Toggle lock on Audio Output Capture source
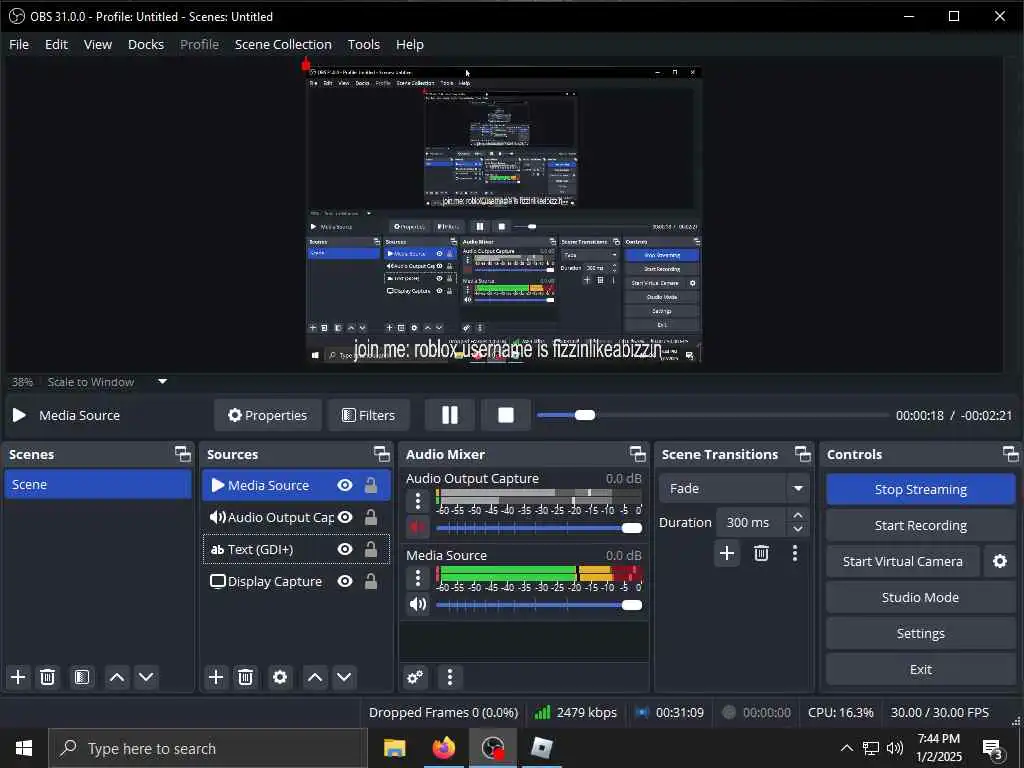1024x768 pixels. coord(371,517)
